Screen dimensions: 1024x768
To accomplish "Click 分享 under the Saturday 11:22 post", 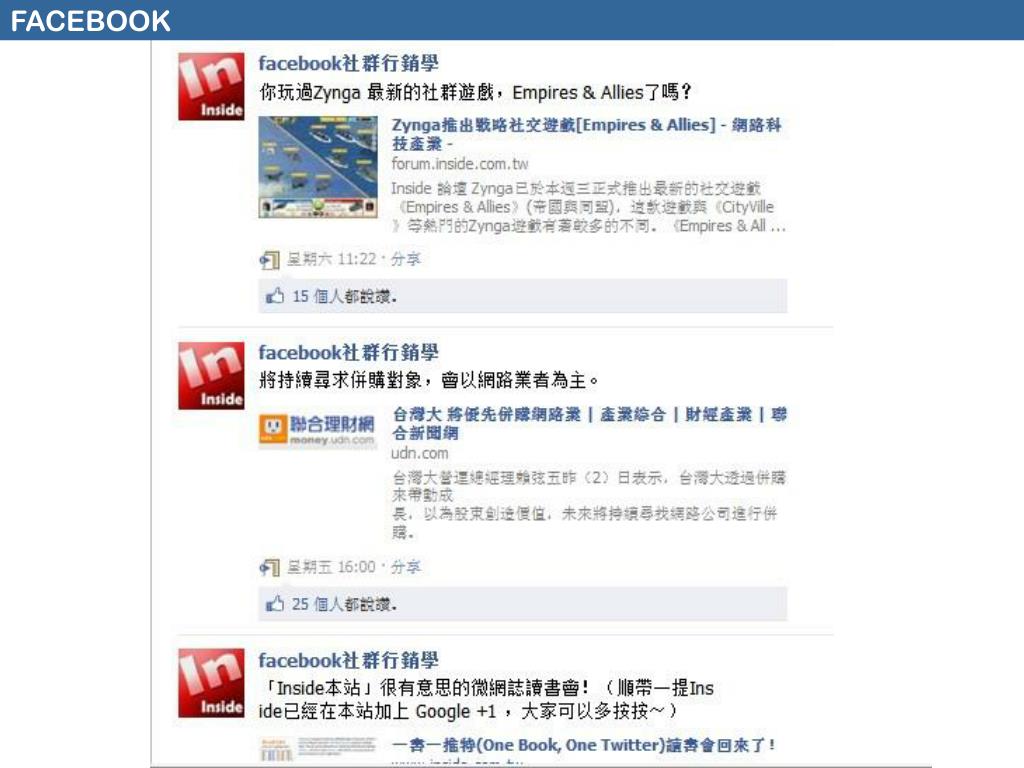I will 406,259.
